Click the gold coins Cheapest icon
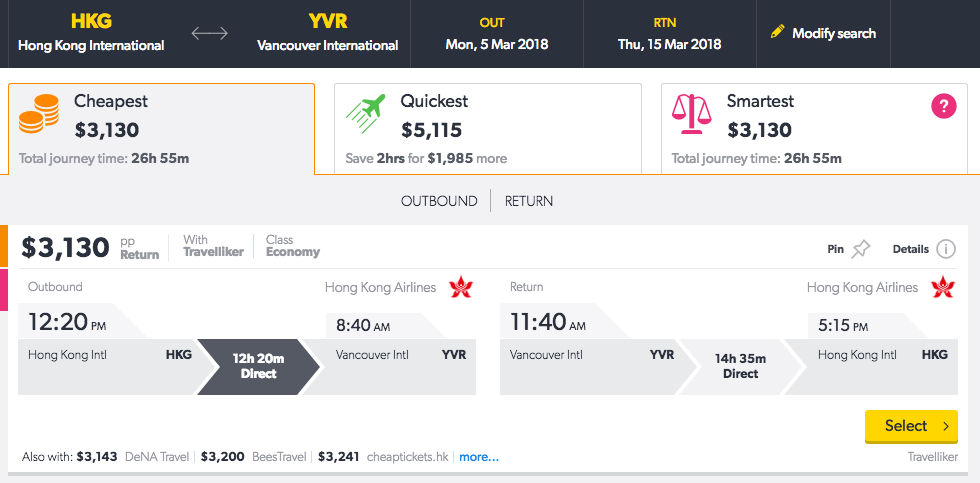Viewport: 980px width, 483px height. tap(39, 114)
